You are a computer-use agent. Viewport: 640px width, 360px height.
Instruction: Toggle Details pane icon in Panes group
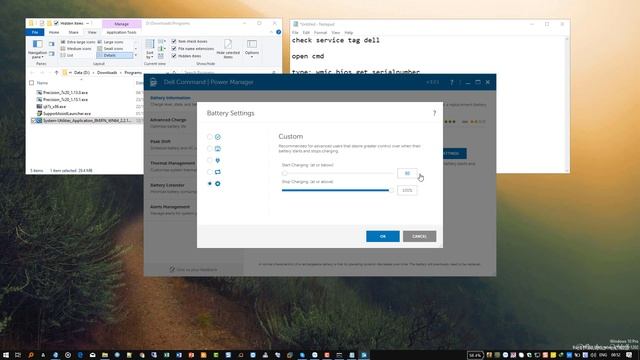coord(51,53)
